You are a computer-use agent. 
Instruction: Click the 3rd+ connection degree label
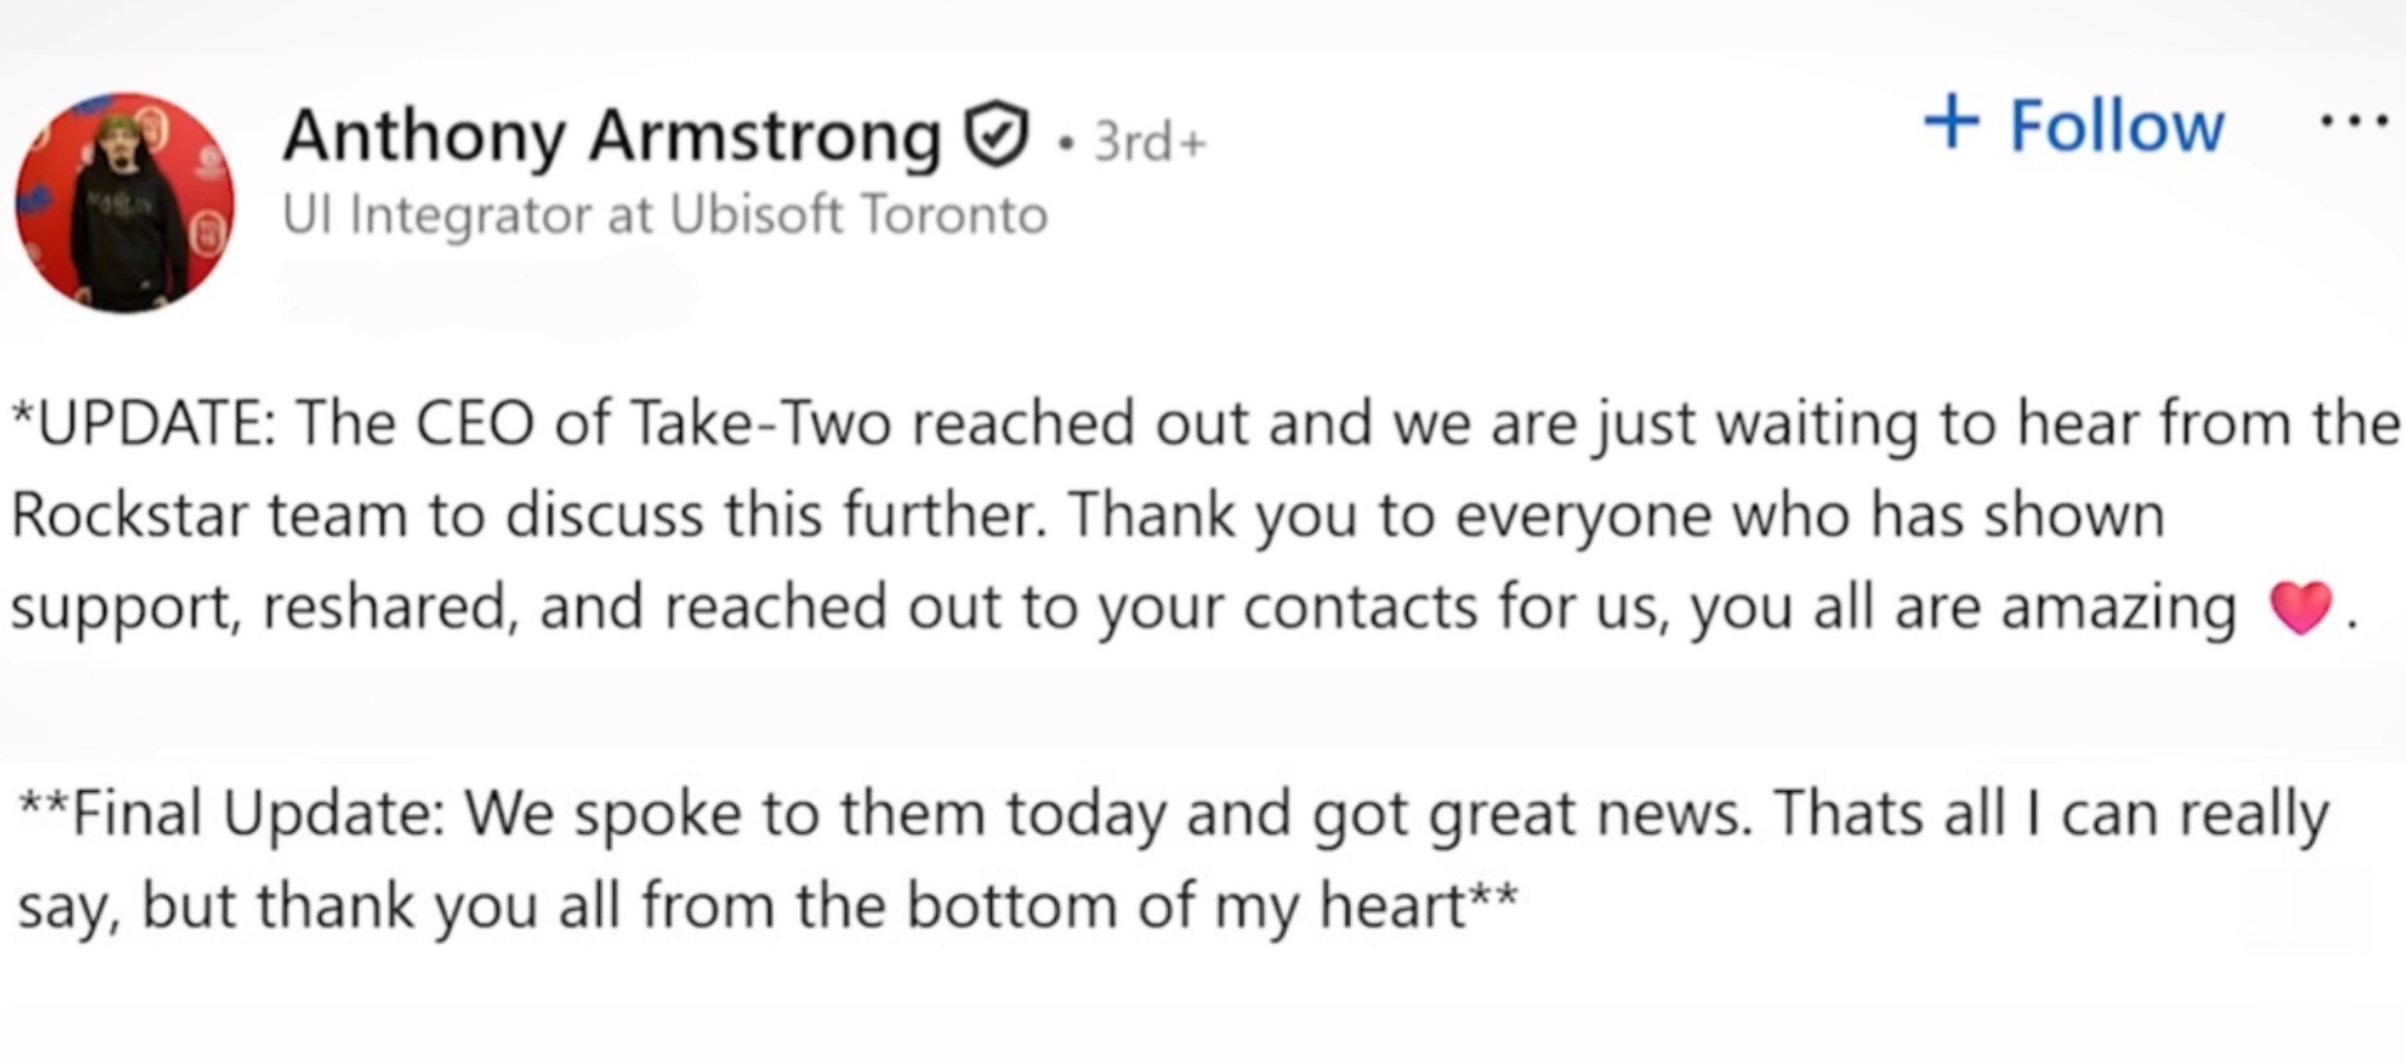coord(1150,141)
